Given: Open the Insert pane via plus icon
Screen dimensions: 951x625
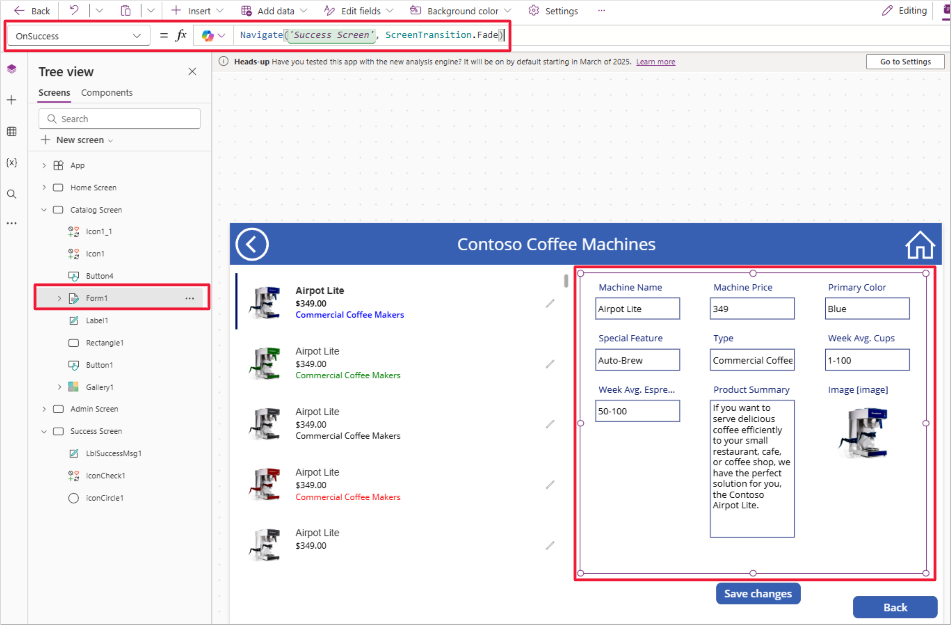Looking at the screenshot, I should [12, 99].
